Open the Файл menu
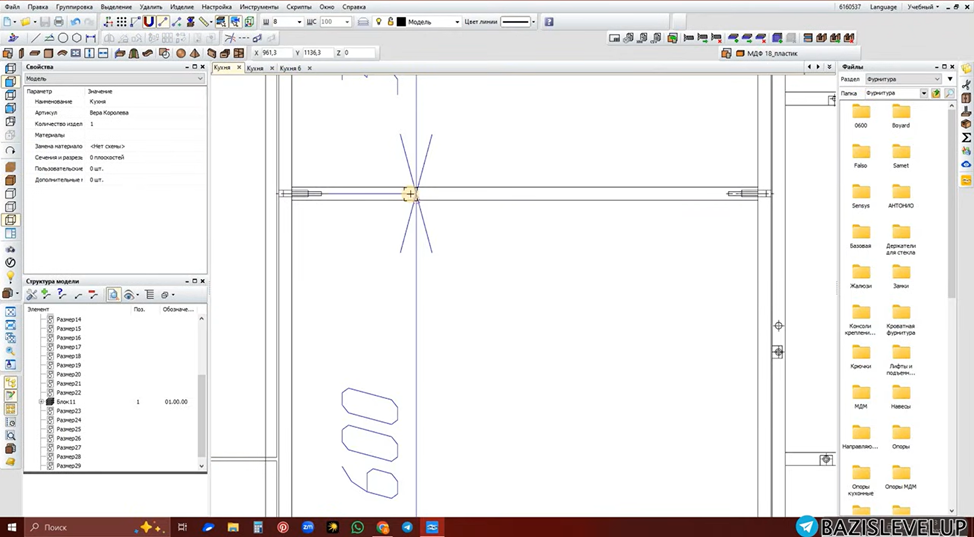 11,7
